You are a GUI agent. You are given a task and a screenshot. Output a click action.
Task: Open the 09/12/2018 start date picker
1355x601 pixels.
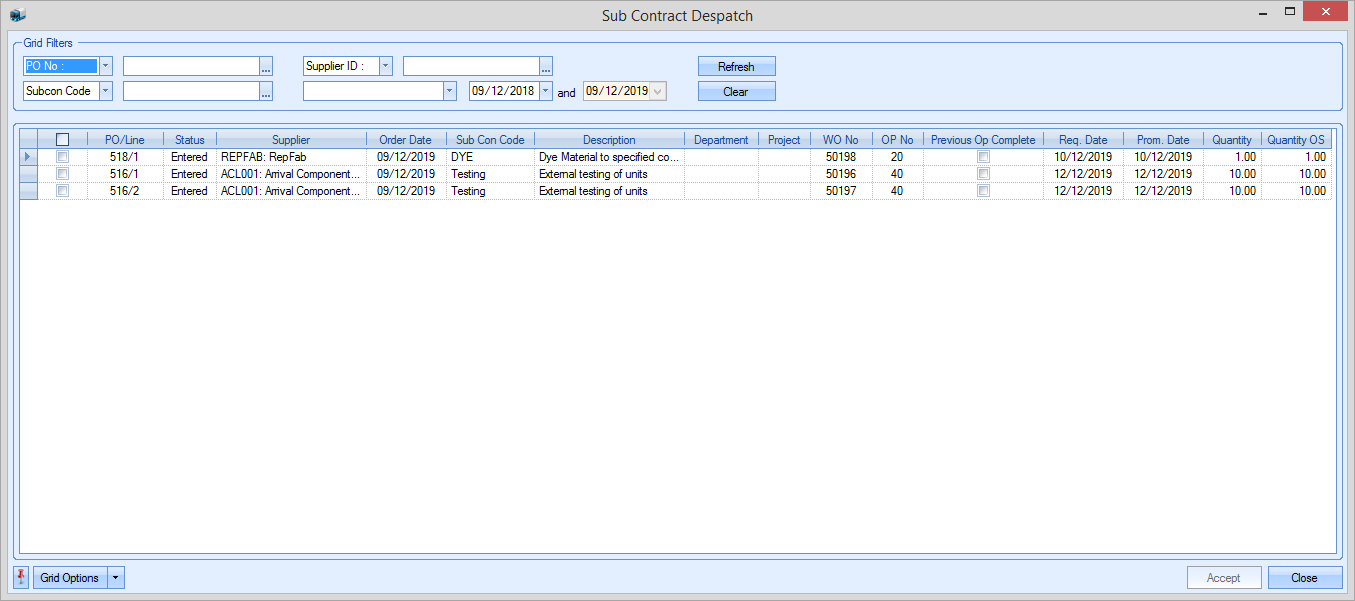pyautogui.click(x=545, y=91)
